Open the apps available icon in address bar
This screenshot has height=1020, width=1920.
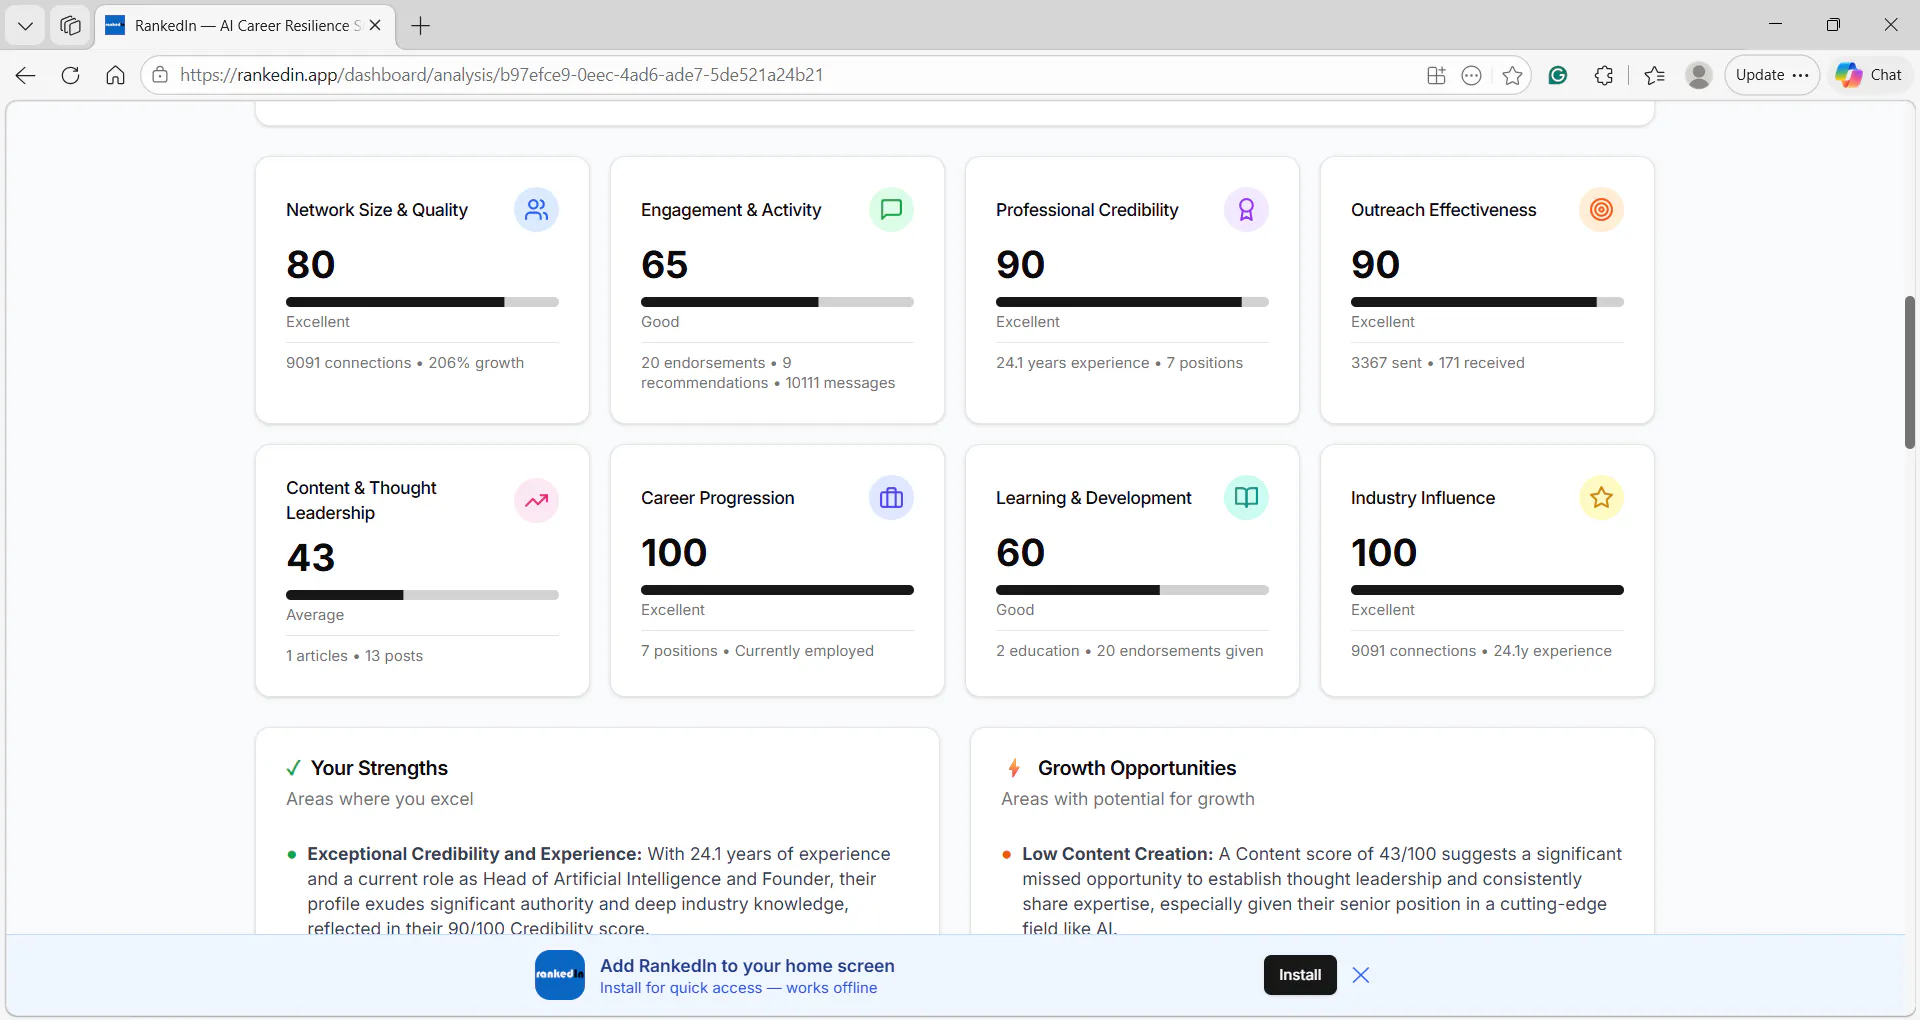(x=1436, y=75)
